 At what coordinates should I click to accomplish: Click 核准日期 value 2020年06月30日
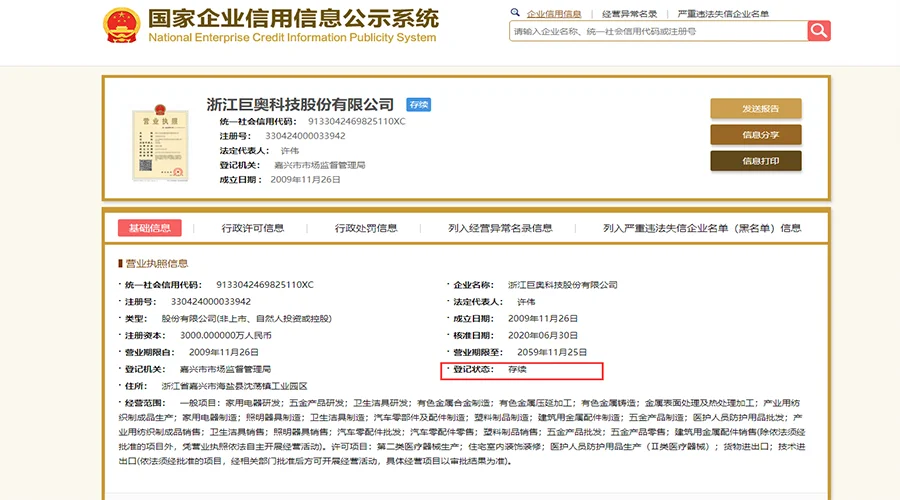tap(543, 335)
